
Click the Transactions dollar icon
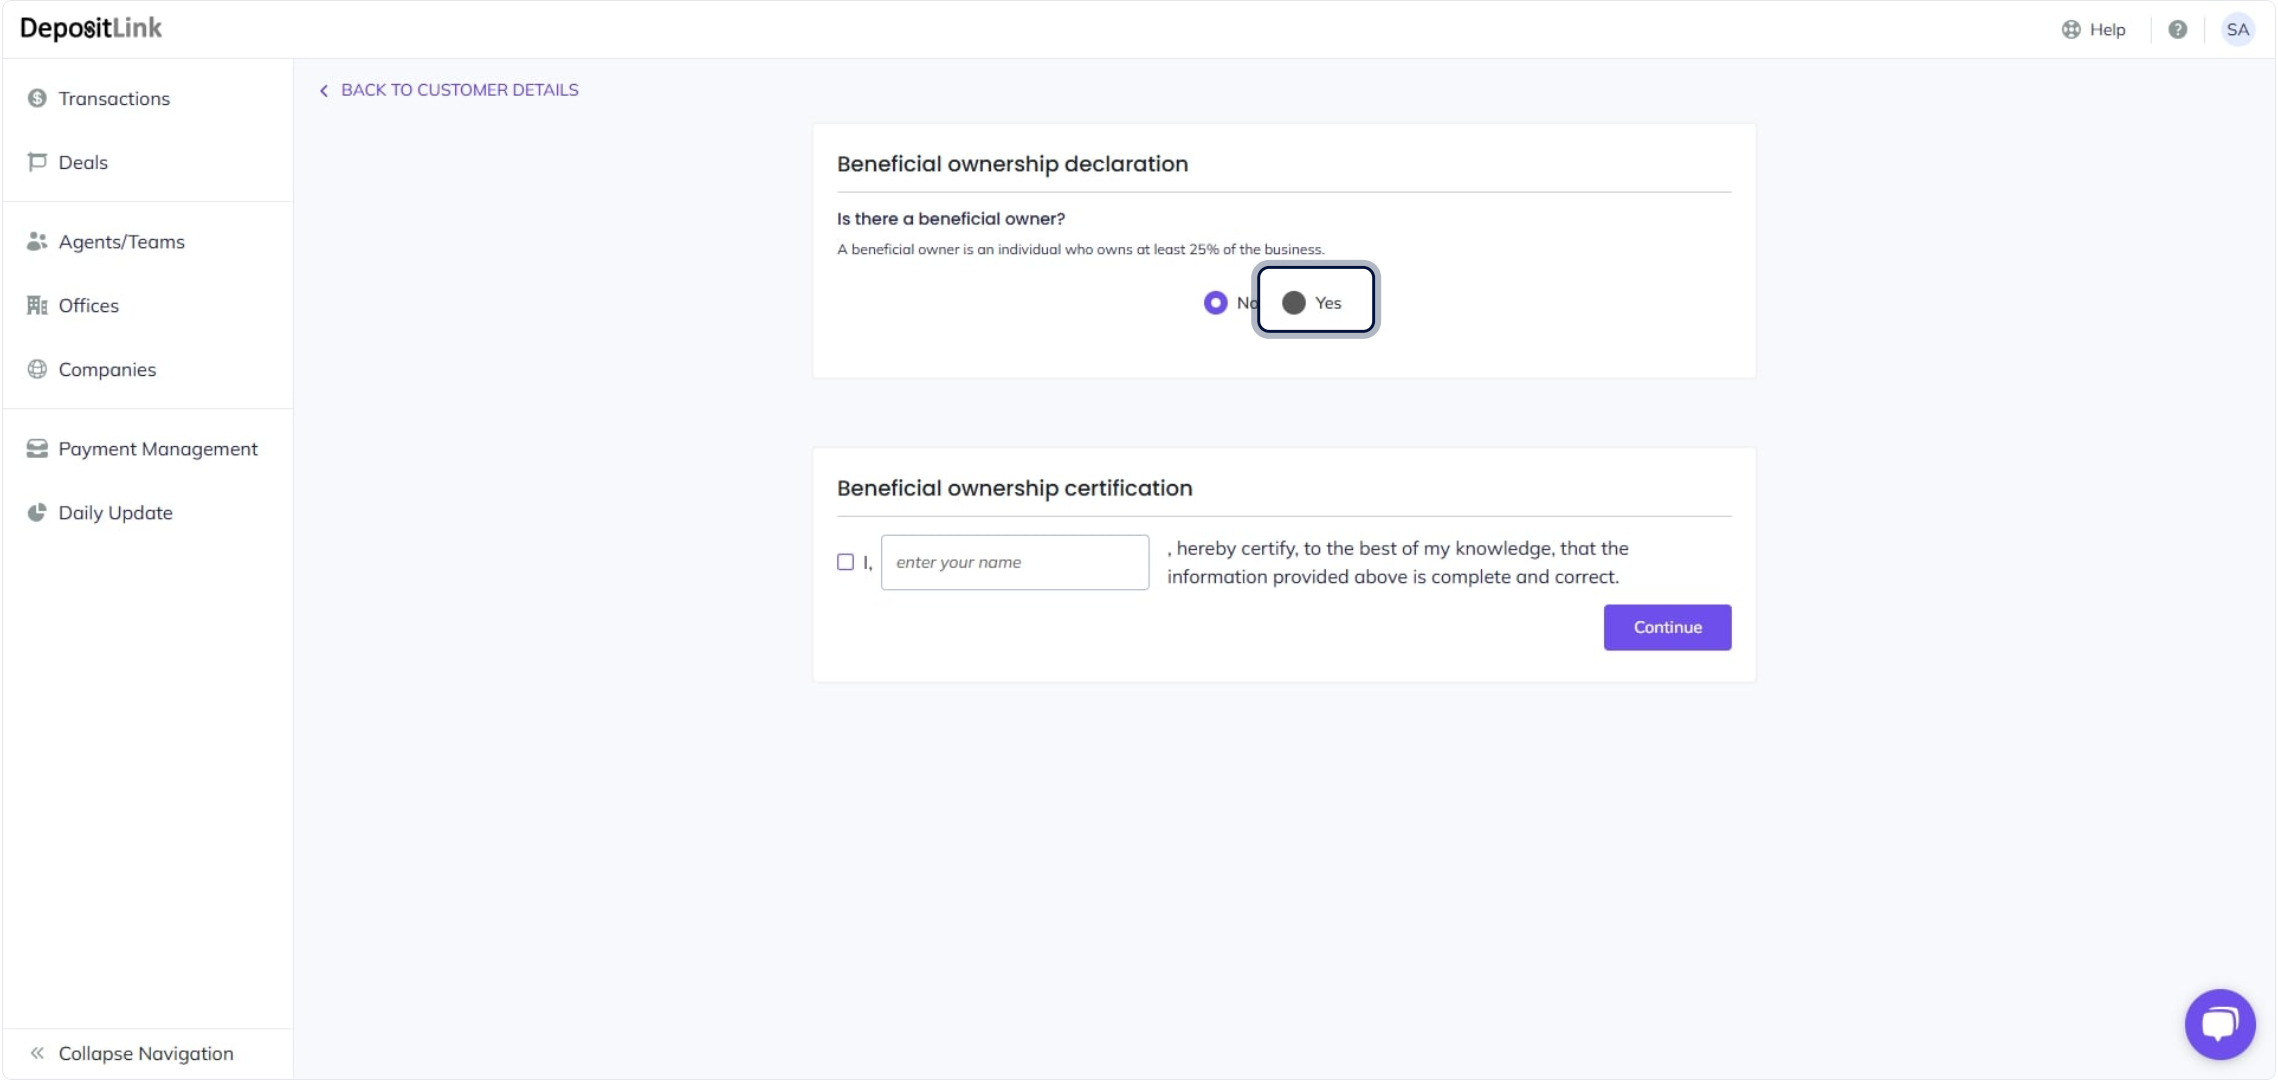click(x=37, y=98)
